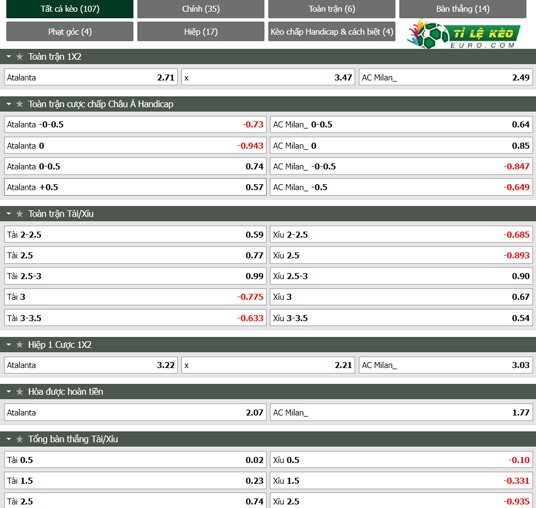This screenshot has height=508, width=536.
Task: Pick Xỉu 2.5-3 at 0.90
Action: [401, 276]
